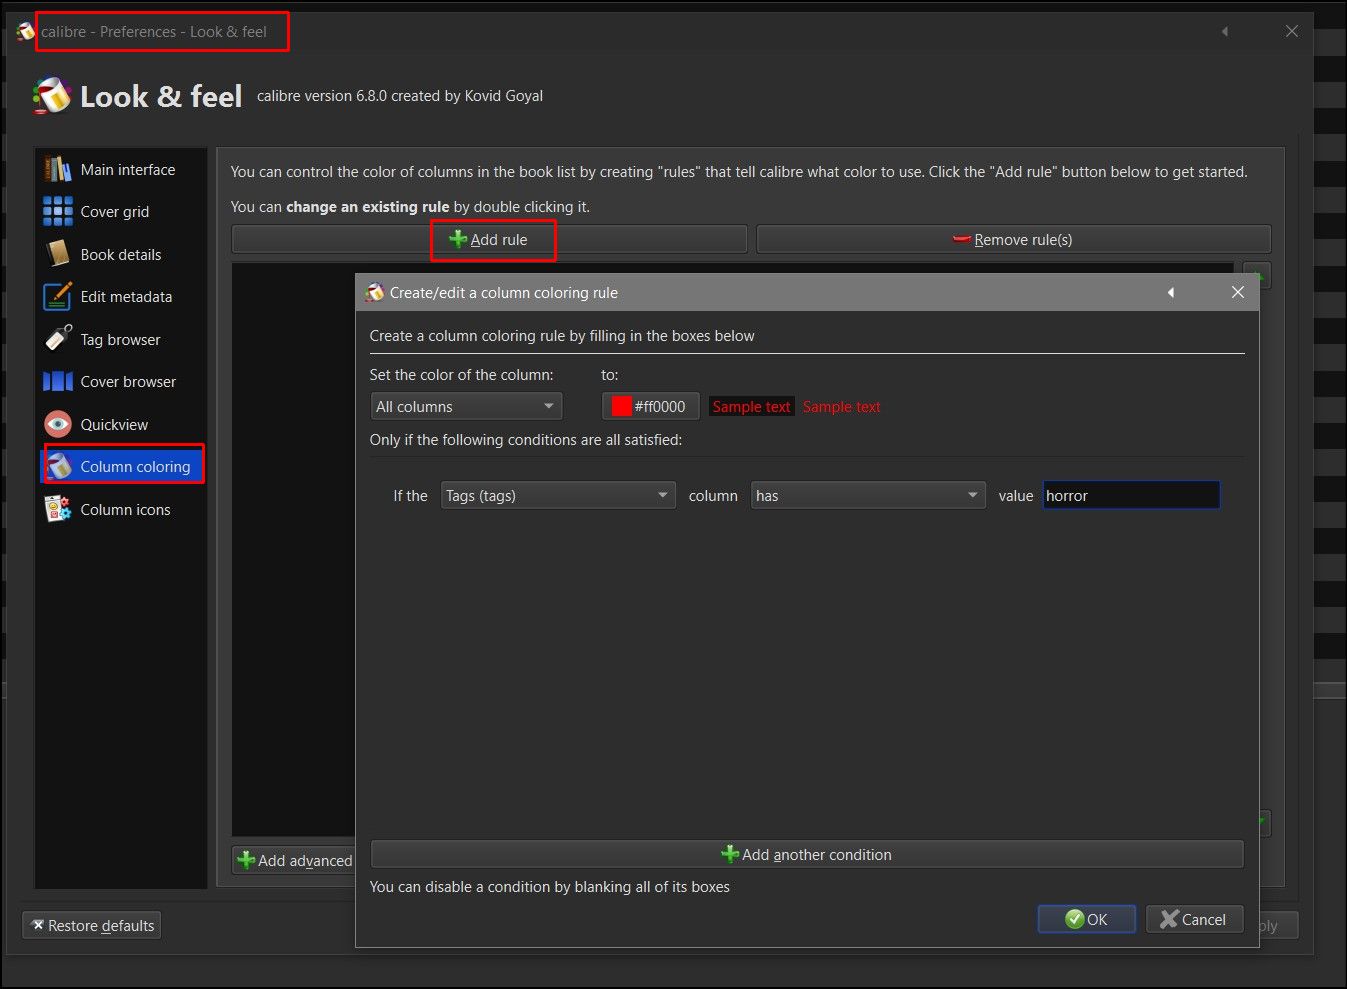Confirm the rule with OK
Screen dimensions: 1347x989
click(1086, 919)
